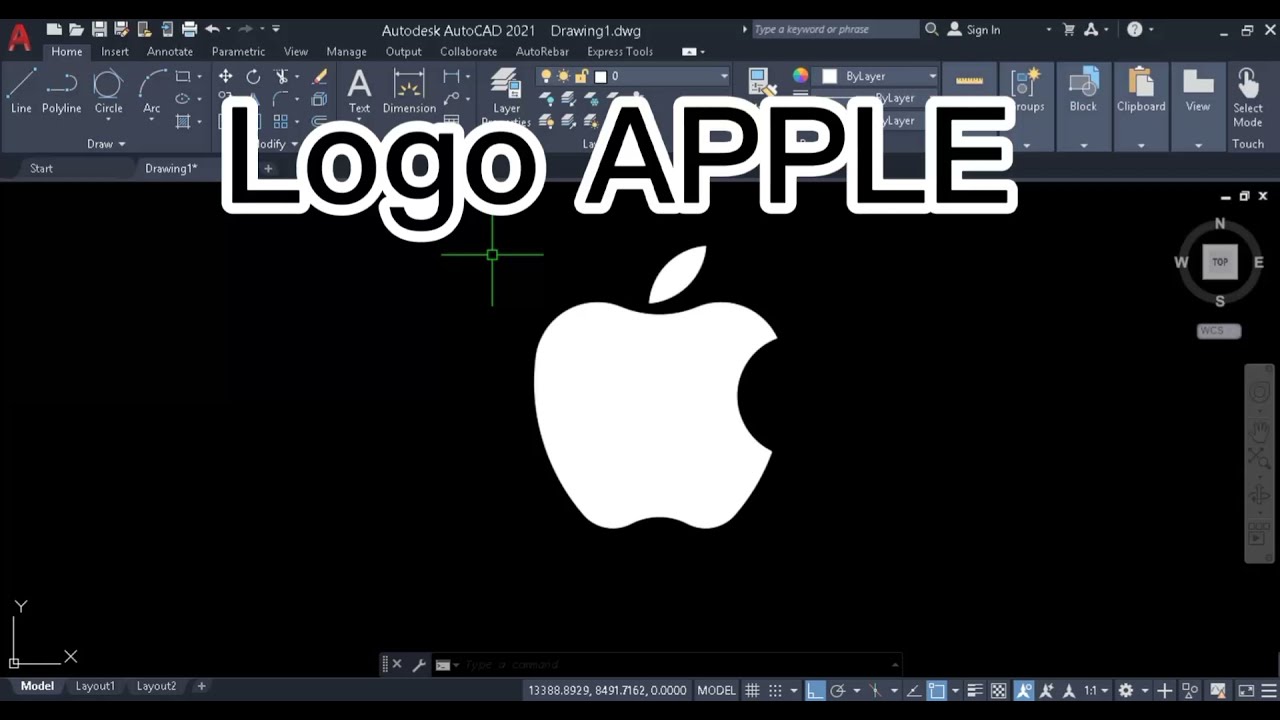Open the object color wheel
Viewport: 1280px width, 720px height.
coord(800,75)
